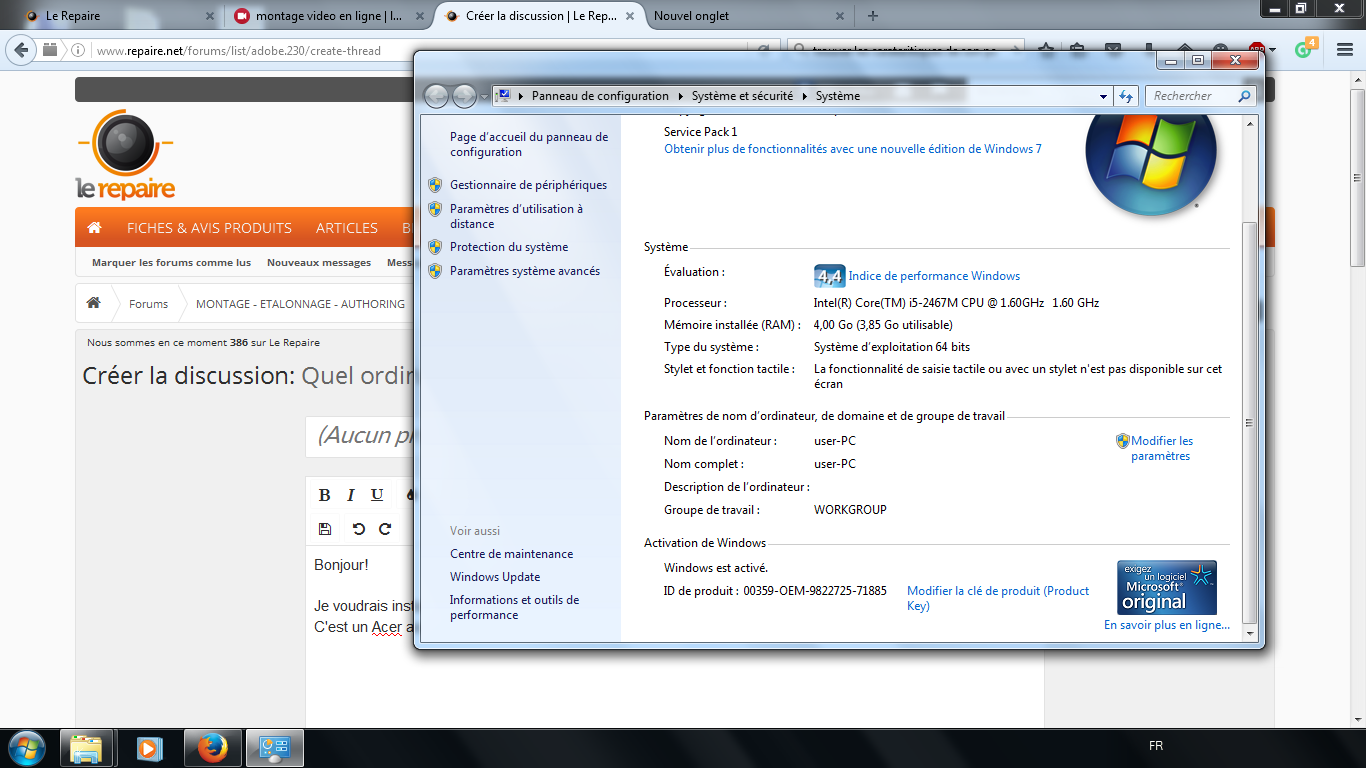
Task: Redo edit in the forum editor
Action: click(385, 529)
